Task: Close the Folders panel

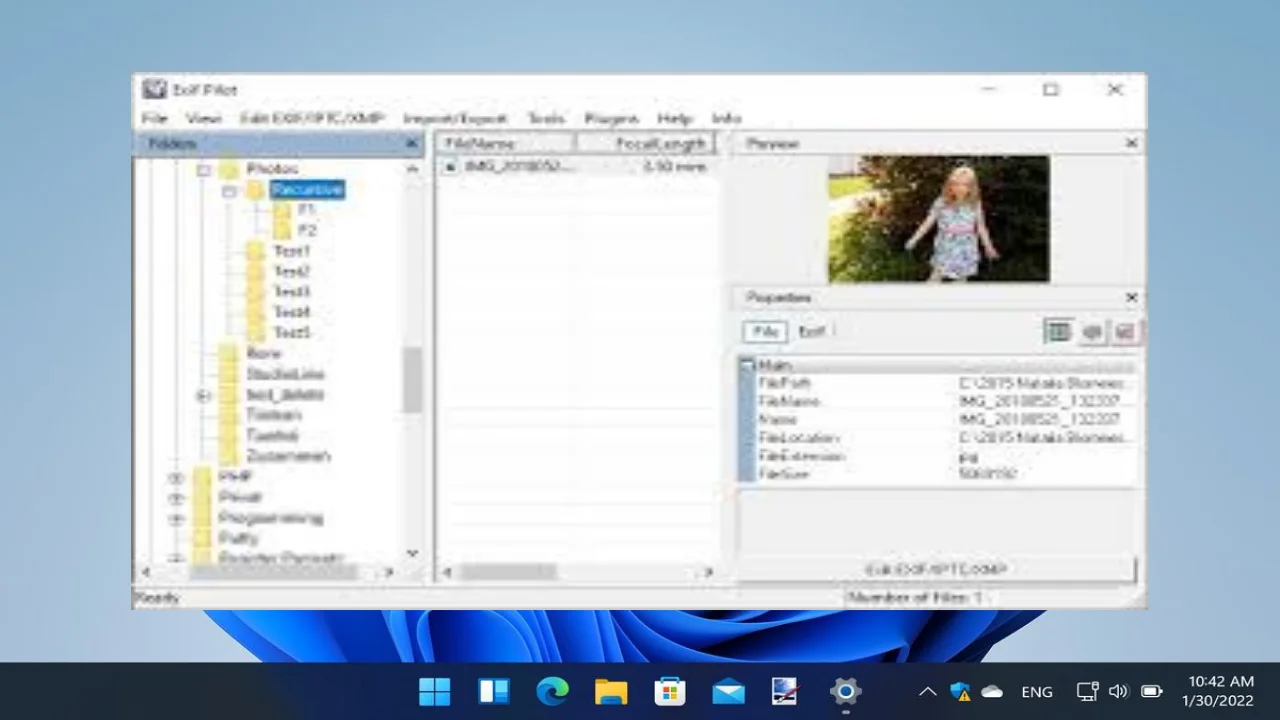Action: (411, 144)
